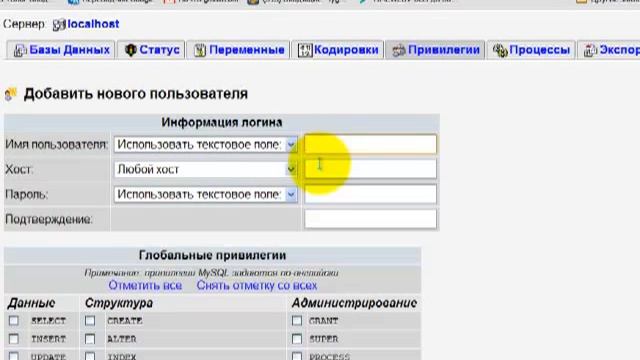This screenshot has width=640, height=360.
Task: Check the INSERT privilege checkbox
Action: [x=14, y=338]
